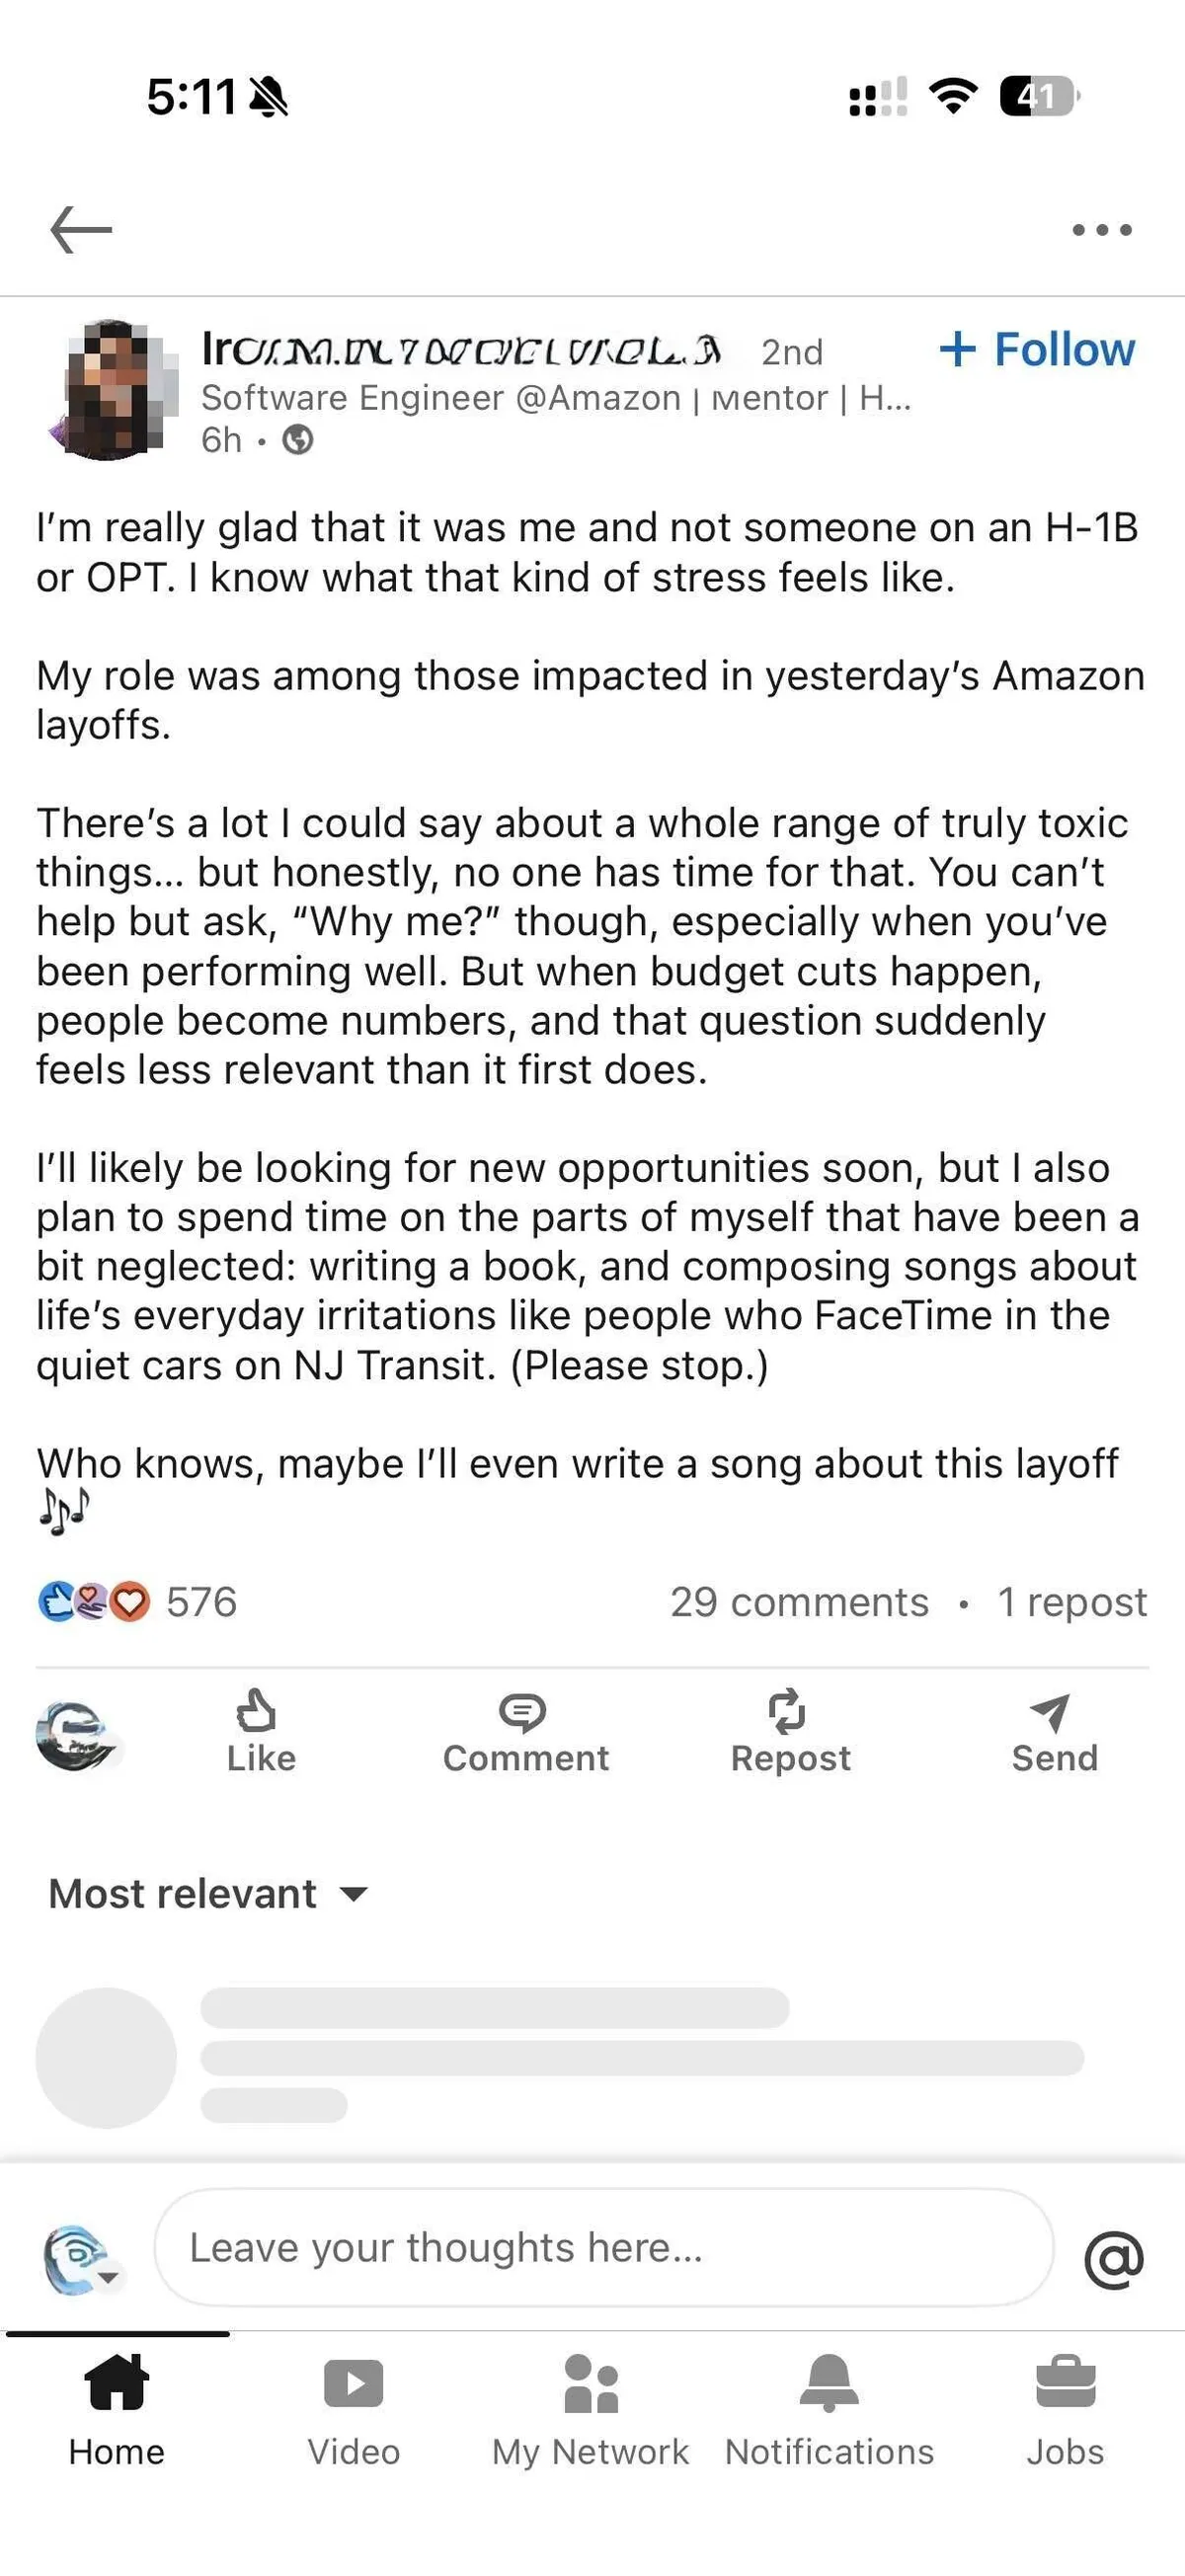
Task: Open the react-as profile switcher avatar
Action: (77, 1735)
